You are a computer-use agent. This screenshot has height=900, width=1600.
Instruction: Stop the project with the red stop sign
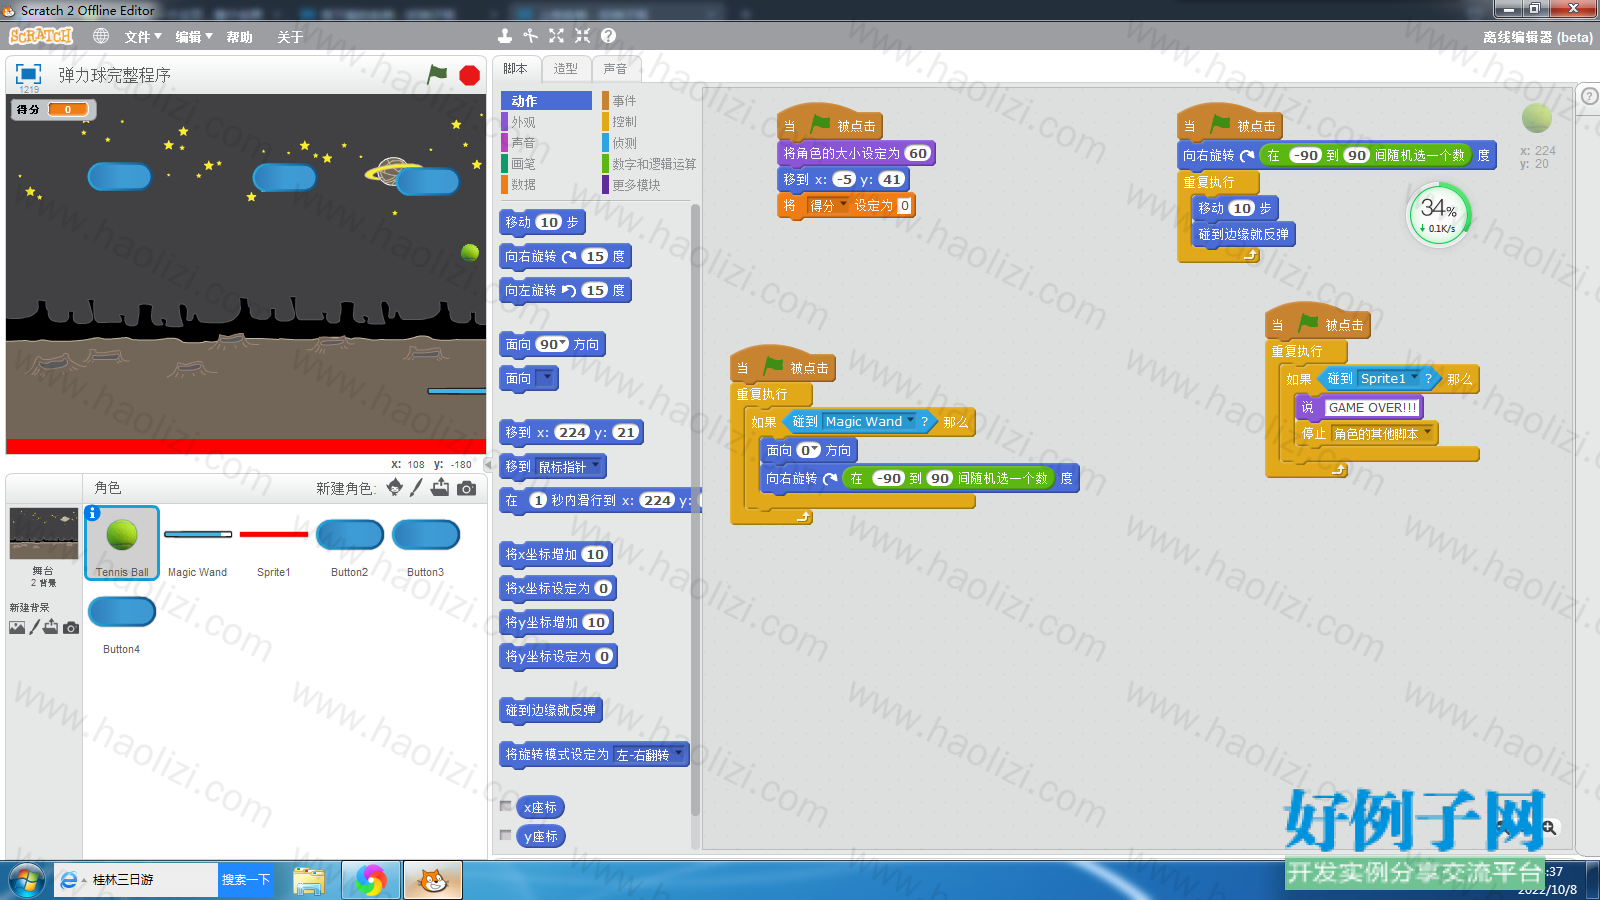(x=470, y=75)
